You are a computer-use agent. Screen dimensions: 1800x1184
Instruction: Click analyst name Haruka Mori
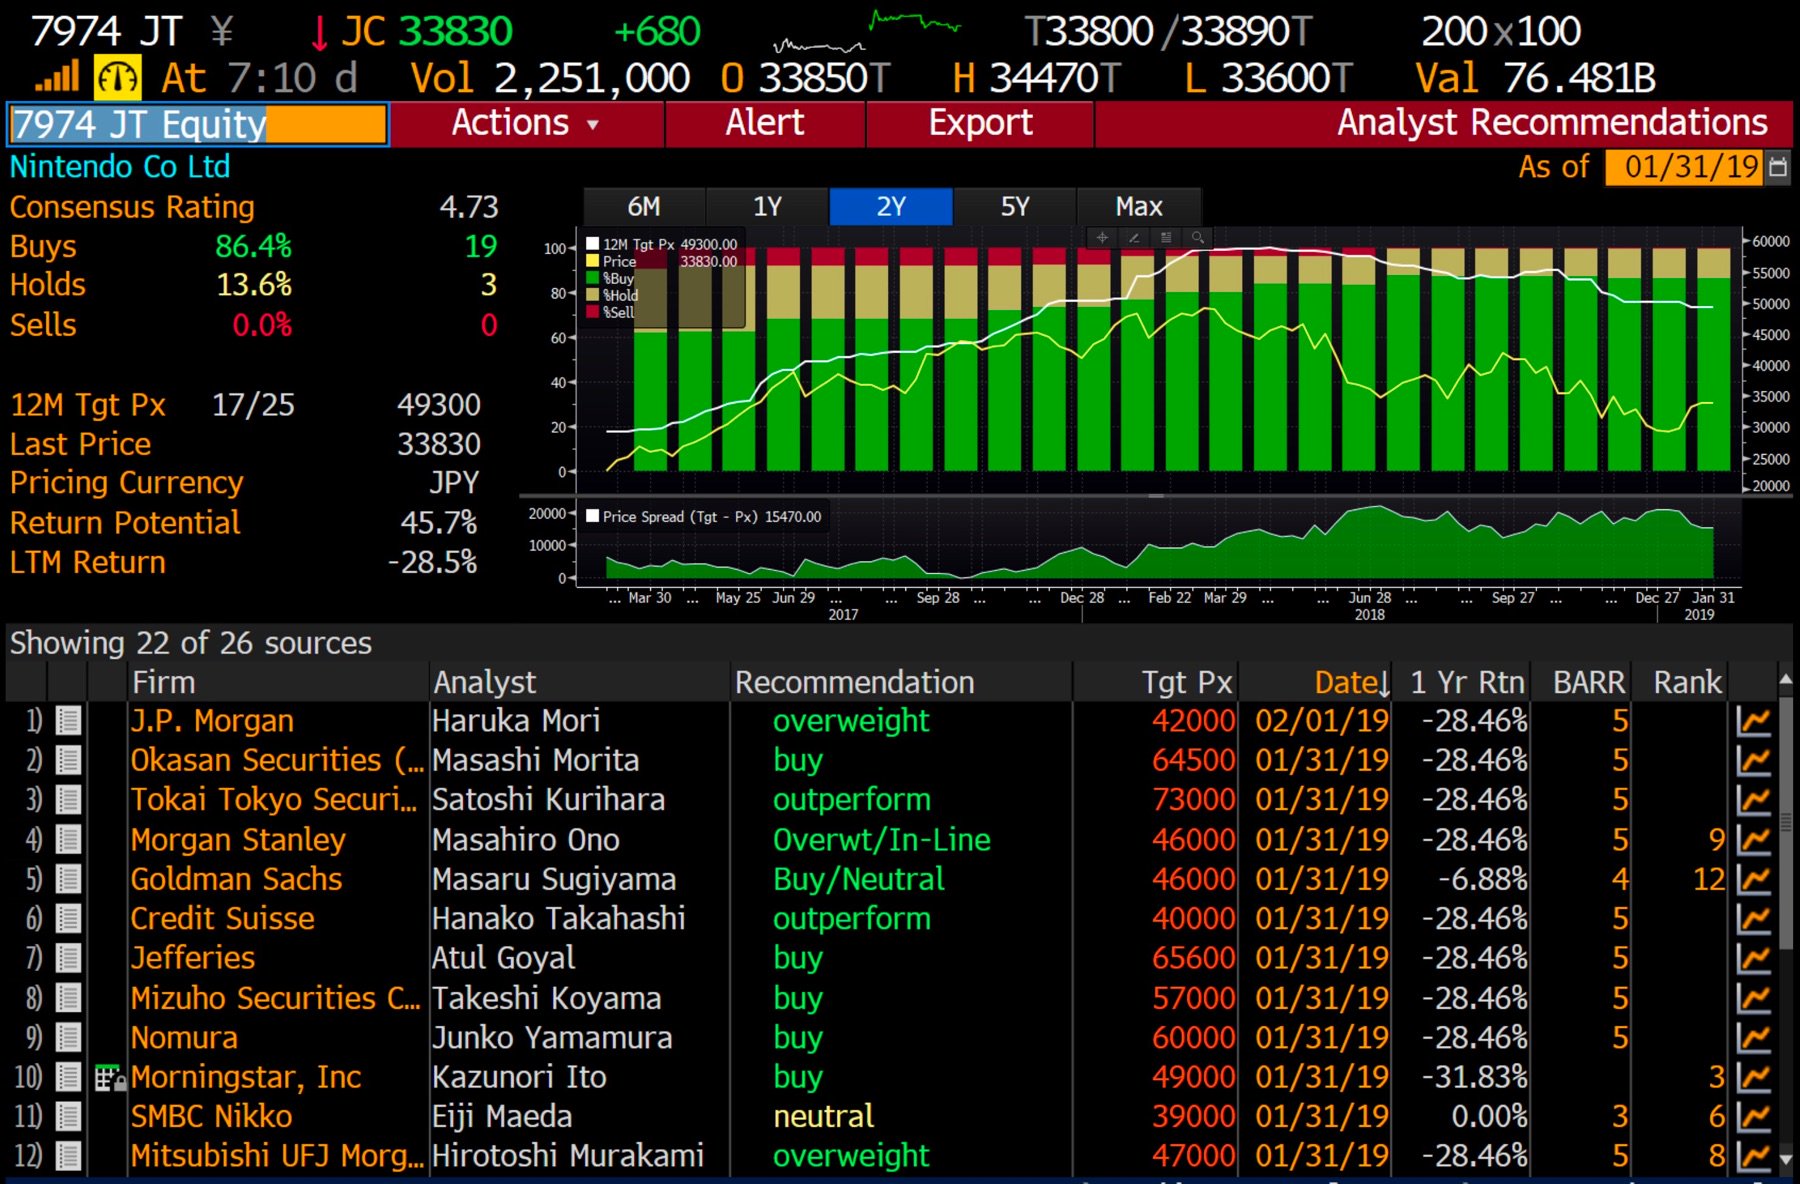[516, 721]
